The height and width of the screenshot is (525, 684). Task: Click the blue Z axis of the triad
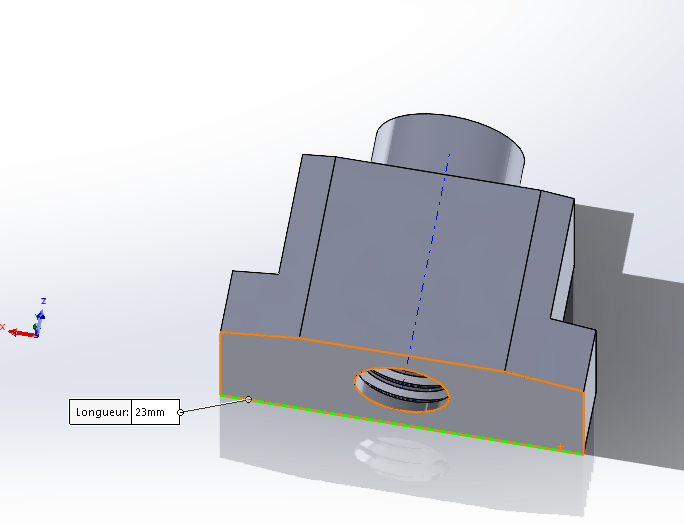point(42,313)
